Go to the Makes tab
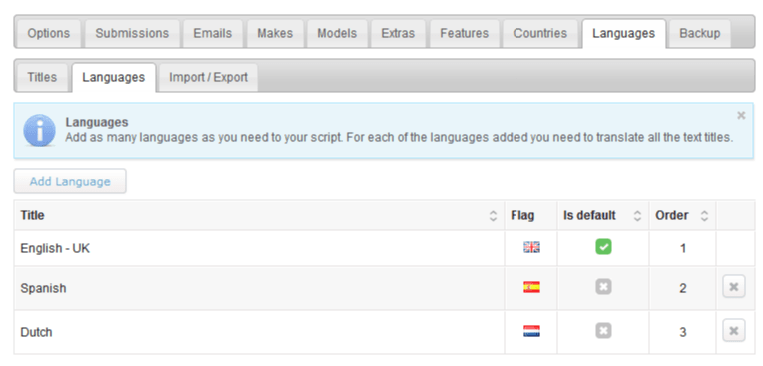763x366 pixels. 275,34
